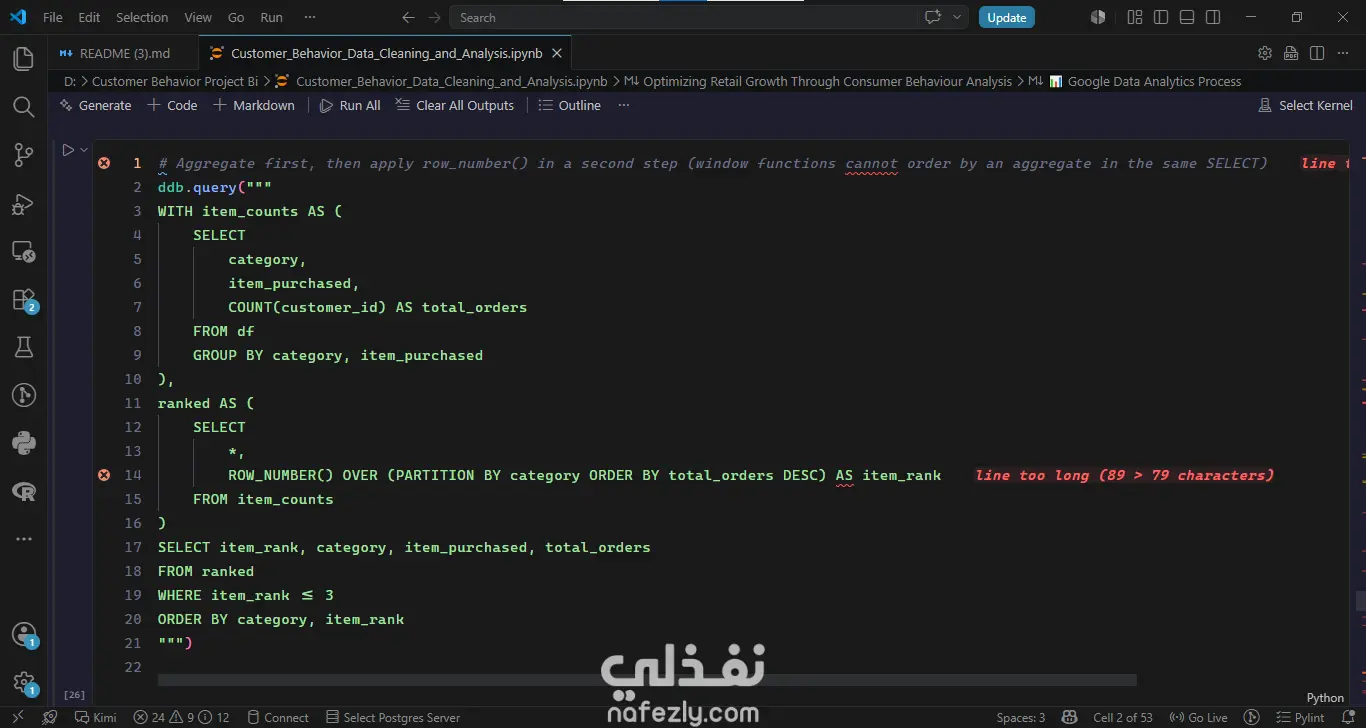This screenshot has height=728, width=1366.
Task: Click the horizontal scrollbar of the cell
Action: point(647,680)
